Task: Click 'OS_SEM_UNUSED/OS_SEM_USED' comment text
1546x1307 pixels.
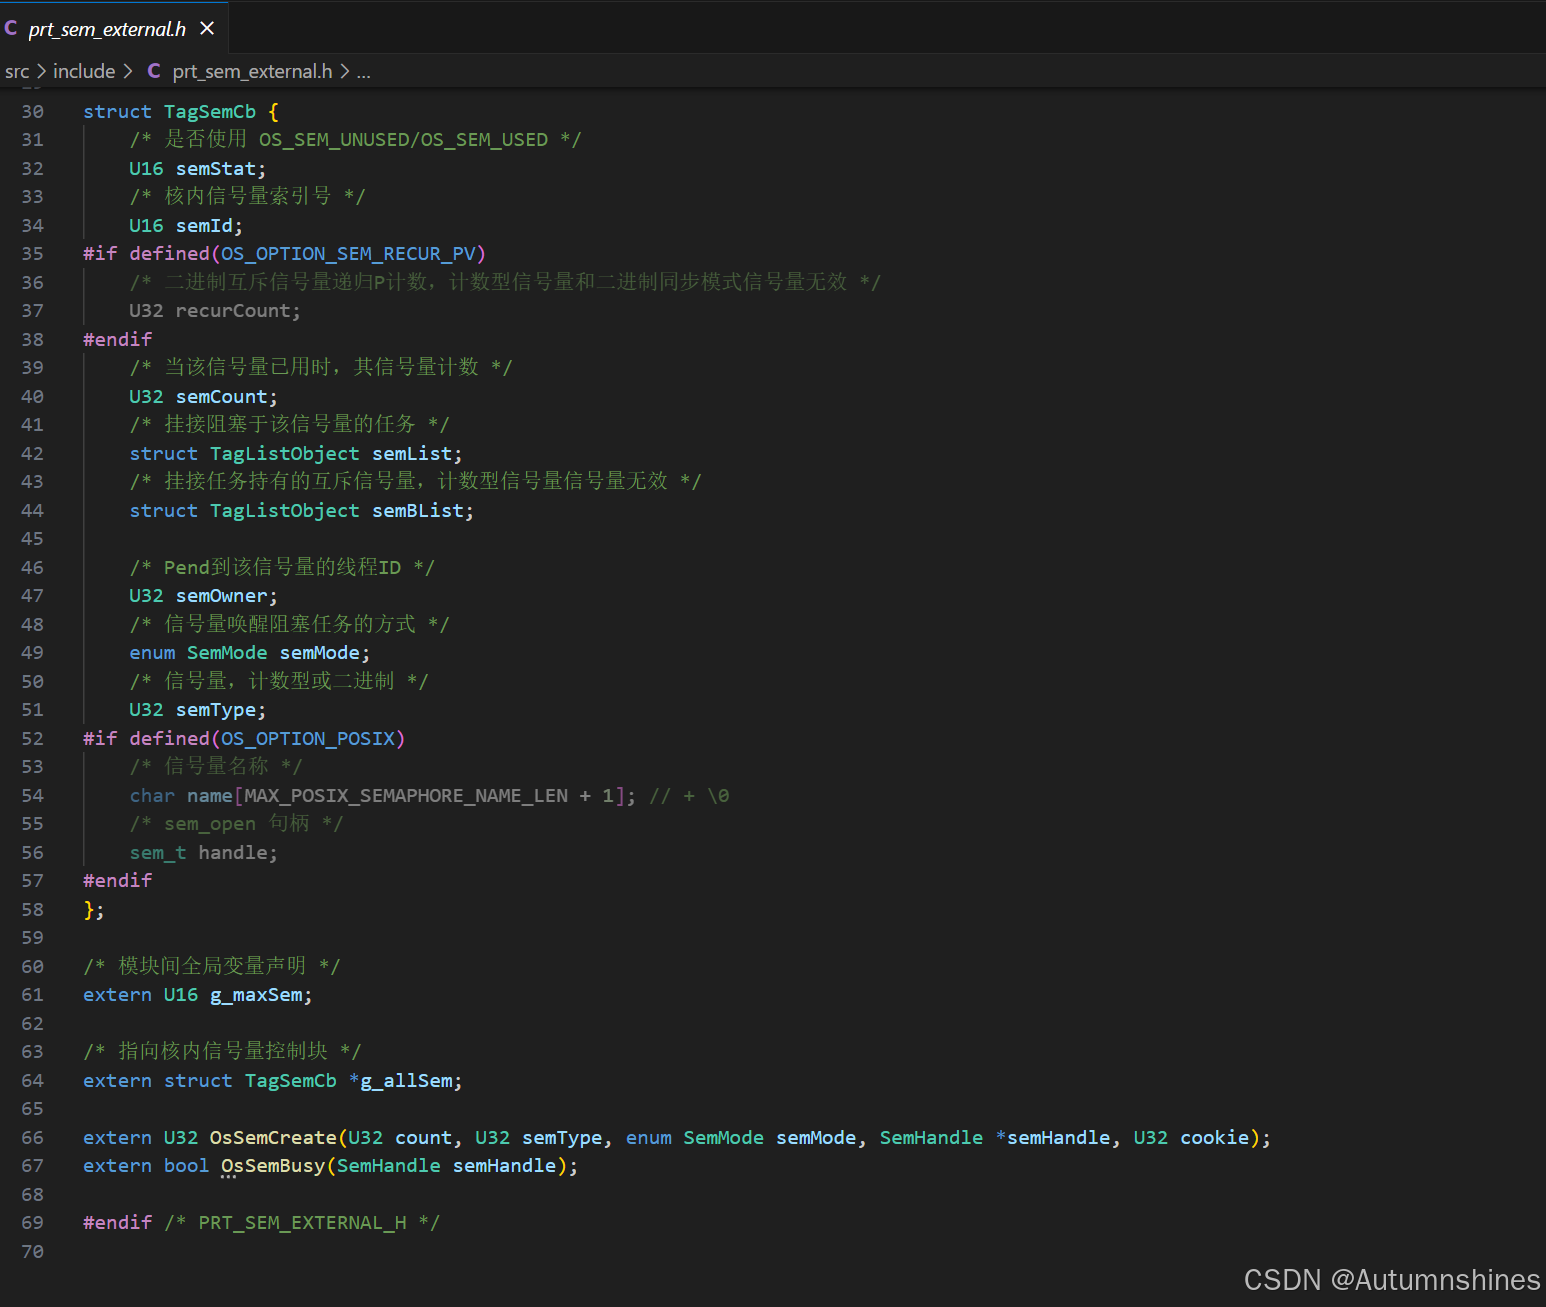Action: [404, 140]
